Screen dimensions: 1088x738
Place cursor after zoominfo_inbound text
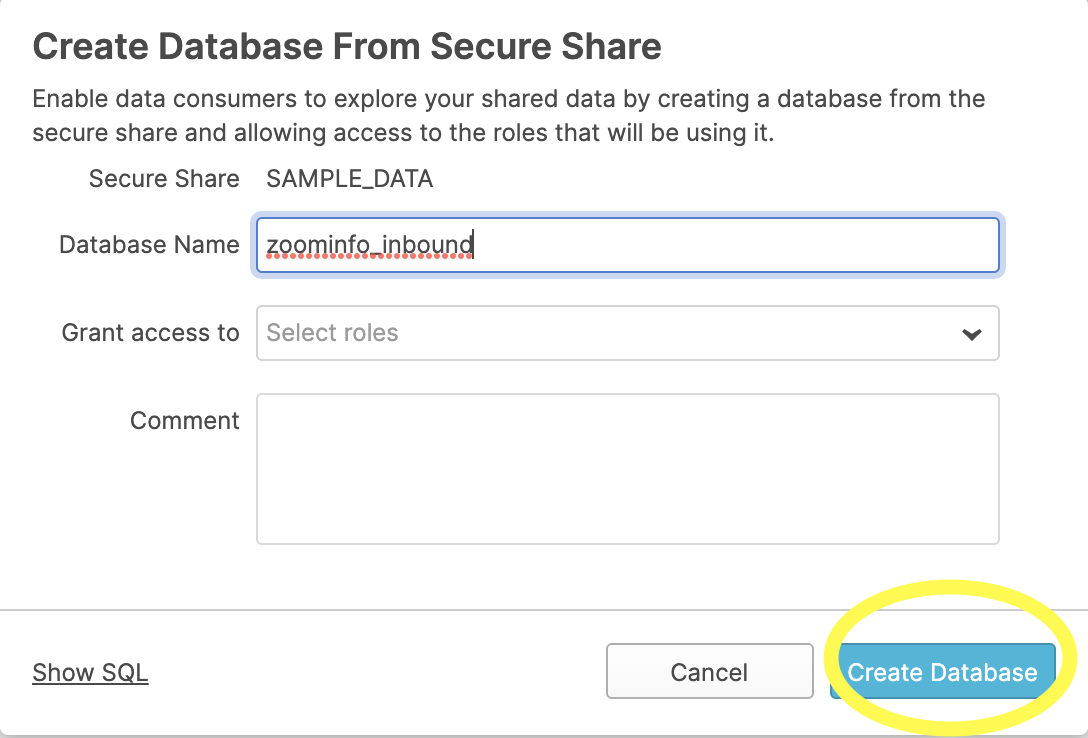pyautogui.click(x=474, y=245)
